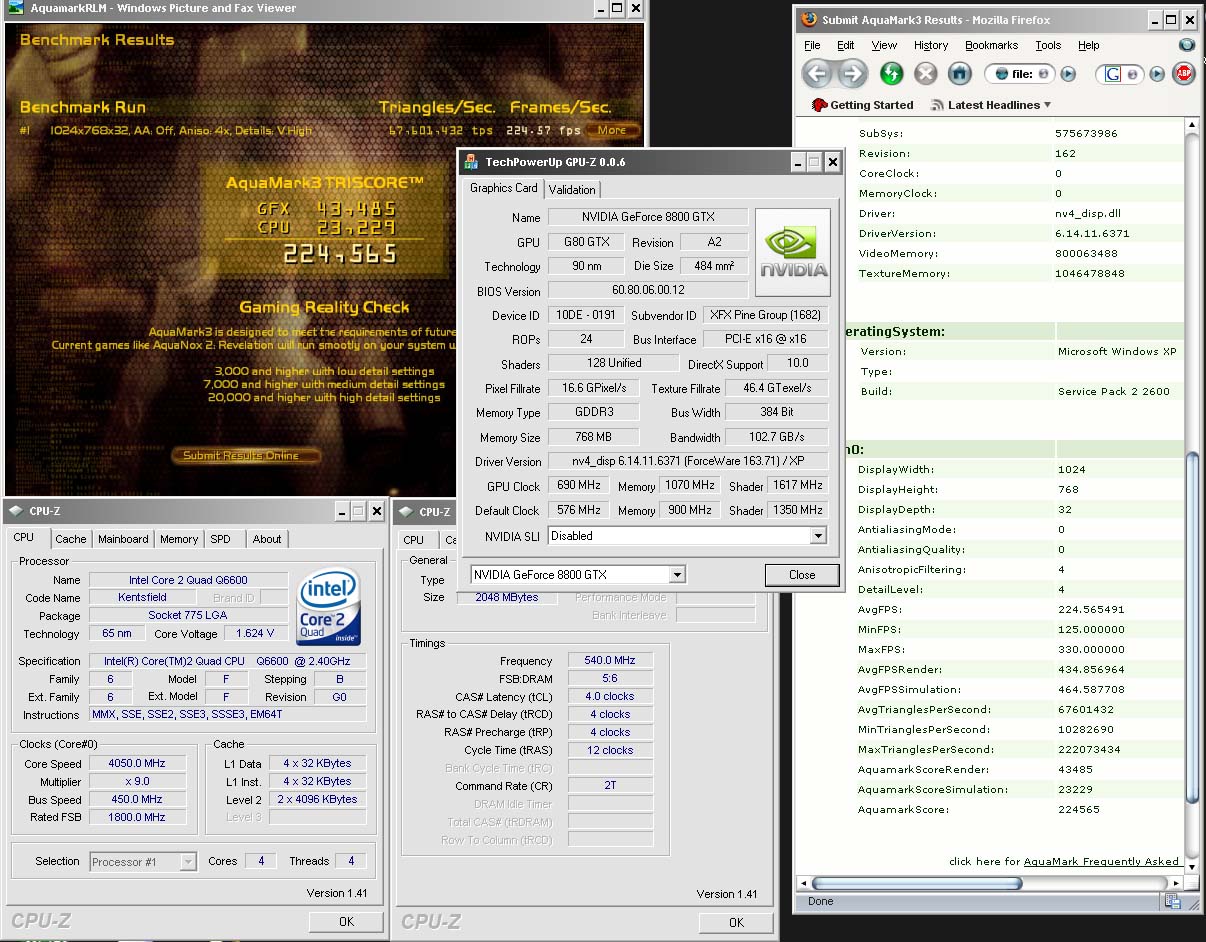Click the Core Speed value 4050.0 MHz
The image size is (1206, 942).
[137, 763]
